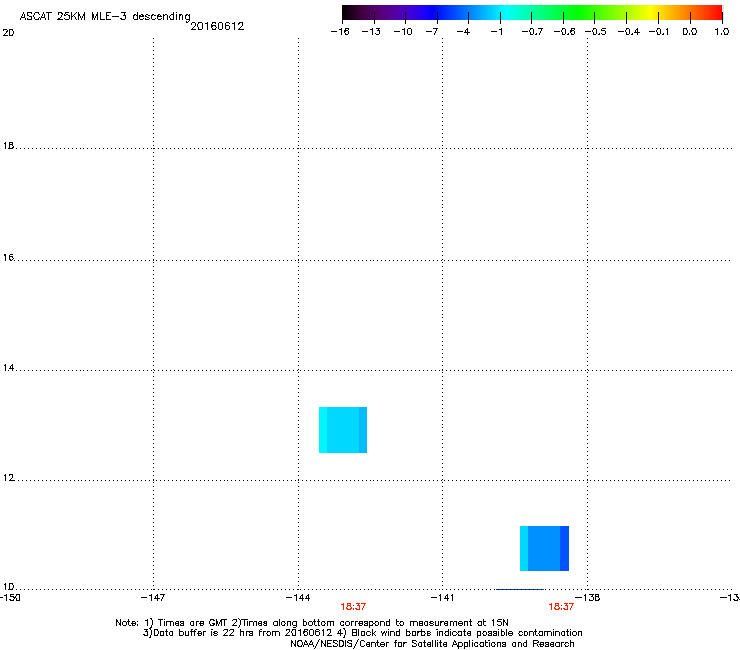Click the colorbar label '-0.6'
Screen dimensions: 740x650
click(564, 32)
